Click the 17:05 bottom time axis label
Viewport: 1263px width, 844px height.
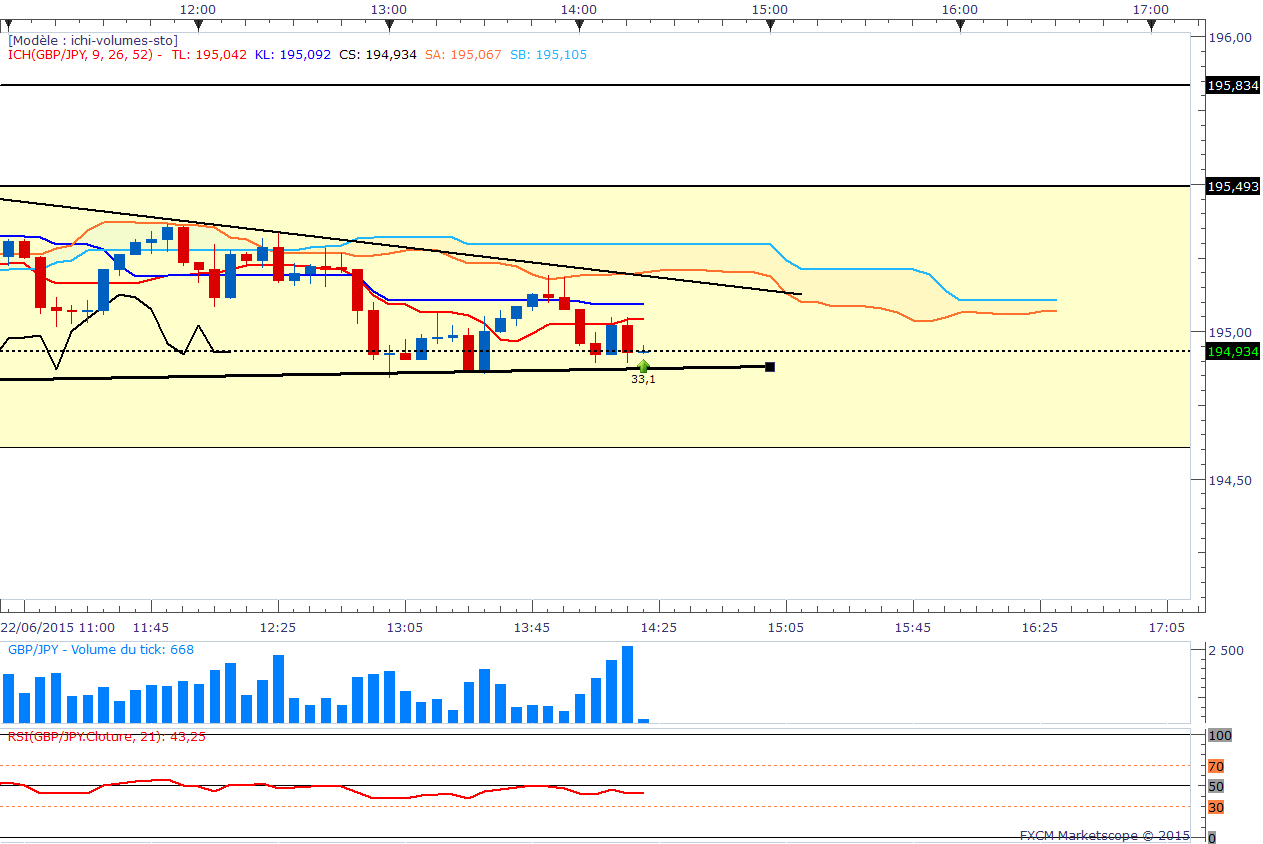(1167, 627)
